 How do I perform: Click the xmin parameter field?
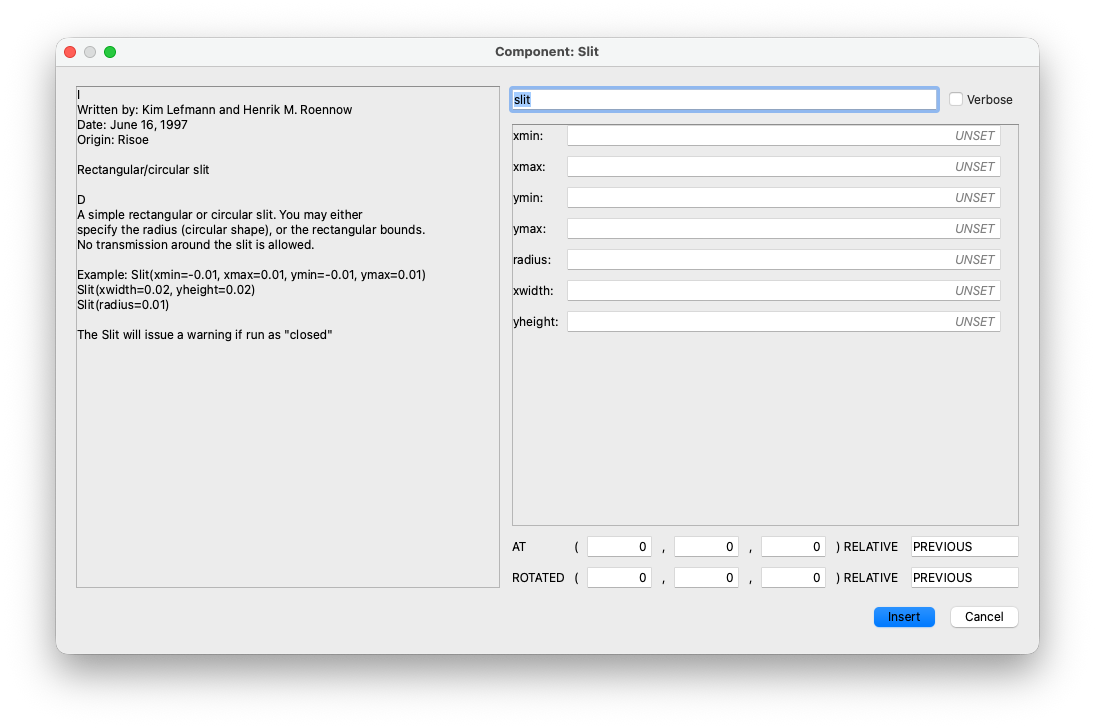pos(784,136)
